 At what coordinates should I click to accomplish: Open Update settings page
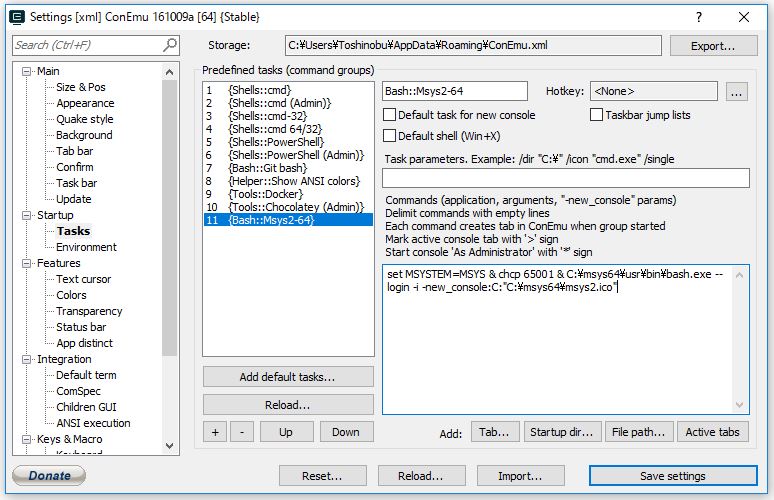coord(74,199)
